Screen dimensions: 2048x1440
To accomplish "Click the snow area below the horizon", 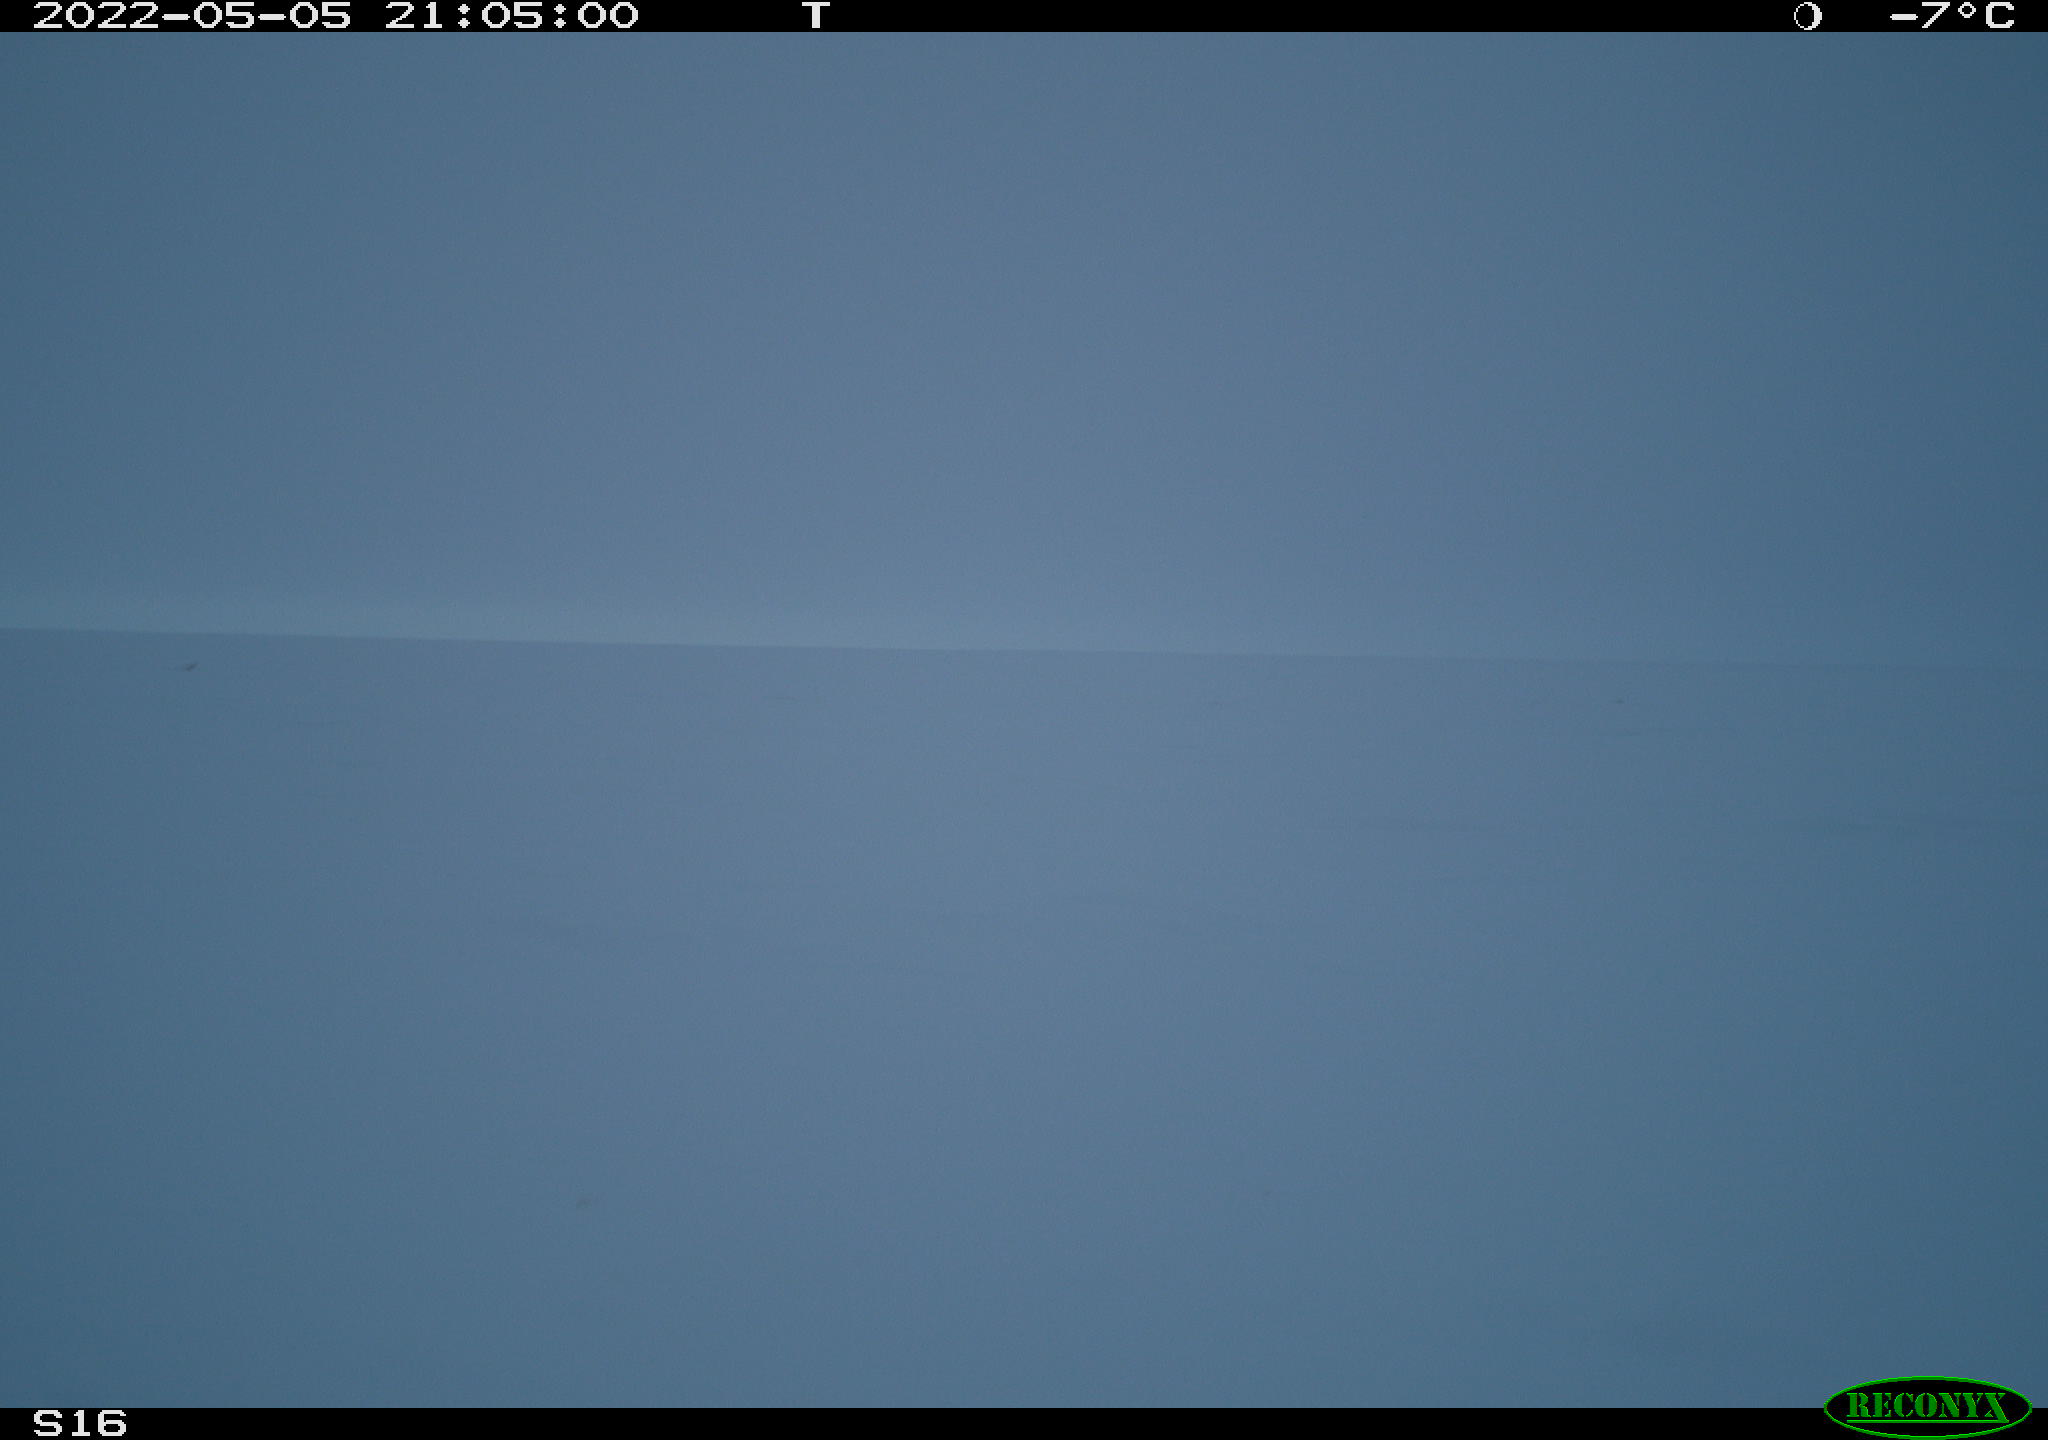I will point(1024,1030).
